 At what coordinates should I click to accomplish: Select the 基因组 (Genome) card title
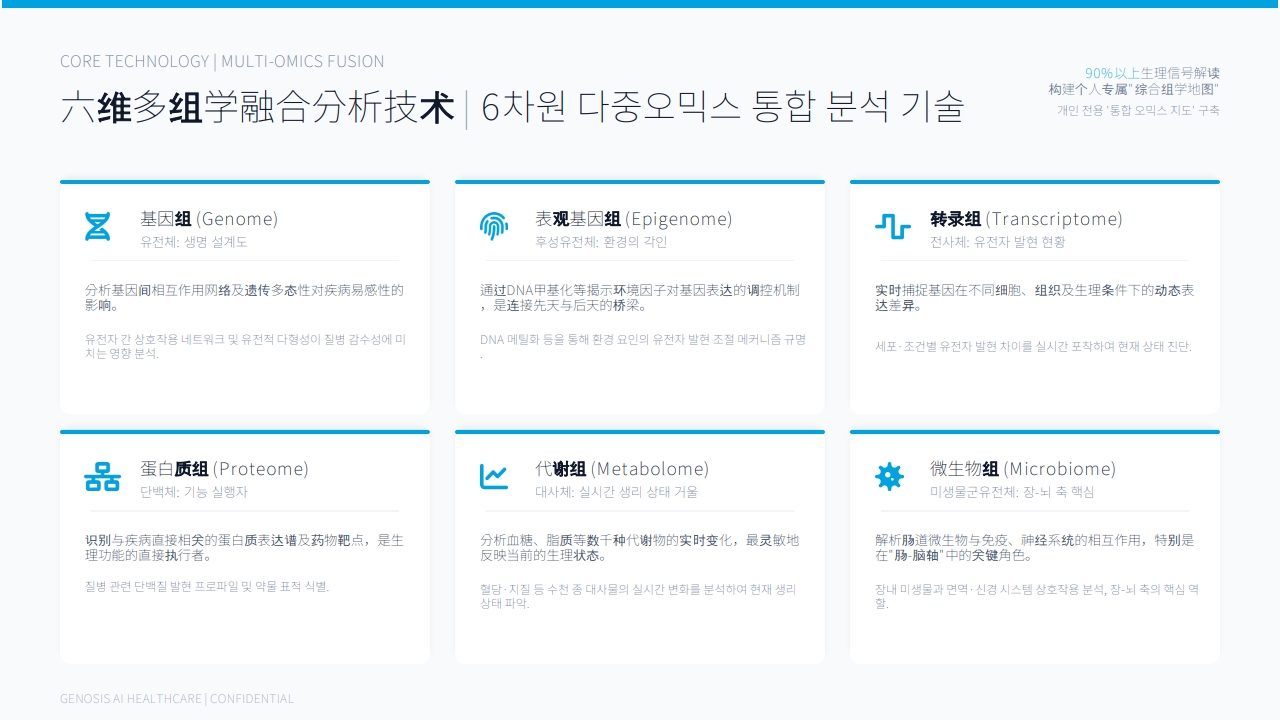point(209,219)
